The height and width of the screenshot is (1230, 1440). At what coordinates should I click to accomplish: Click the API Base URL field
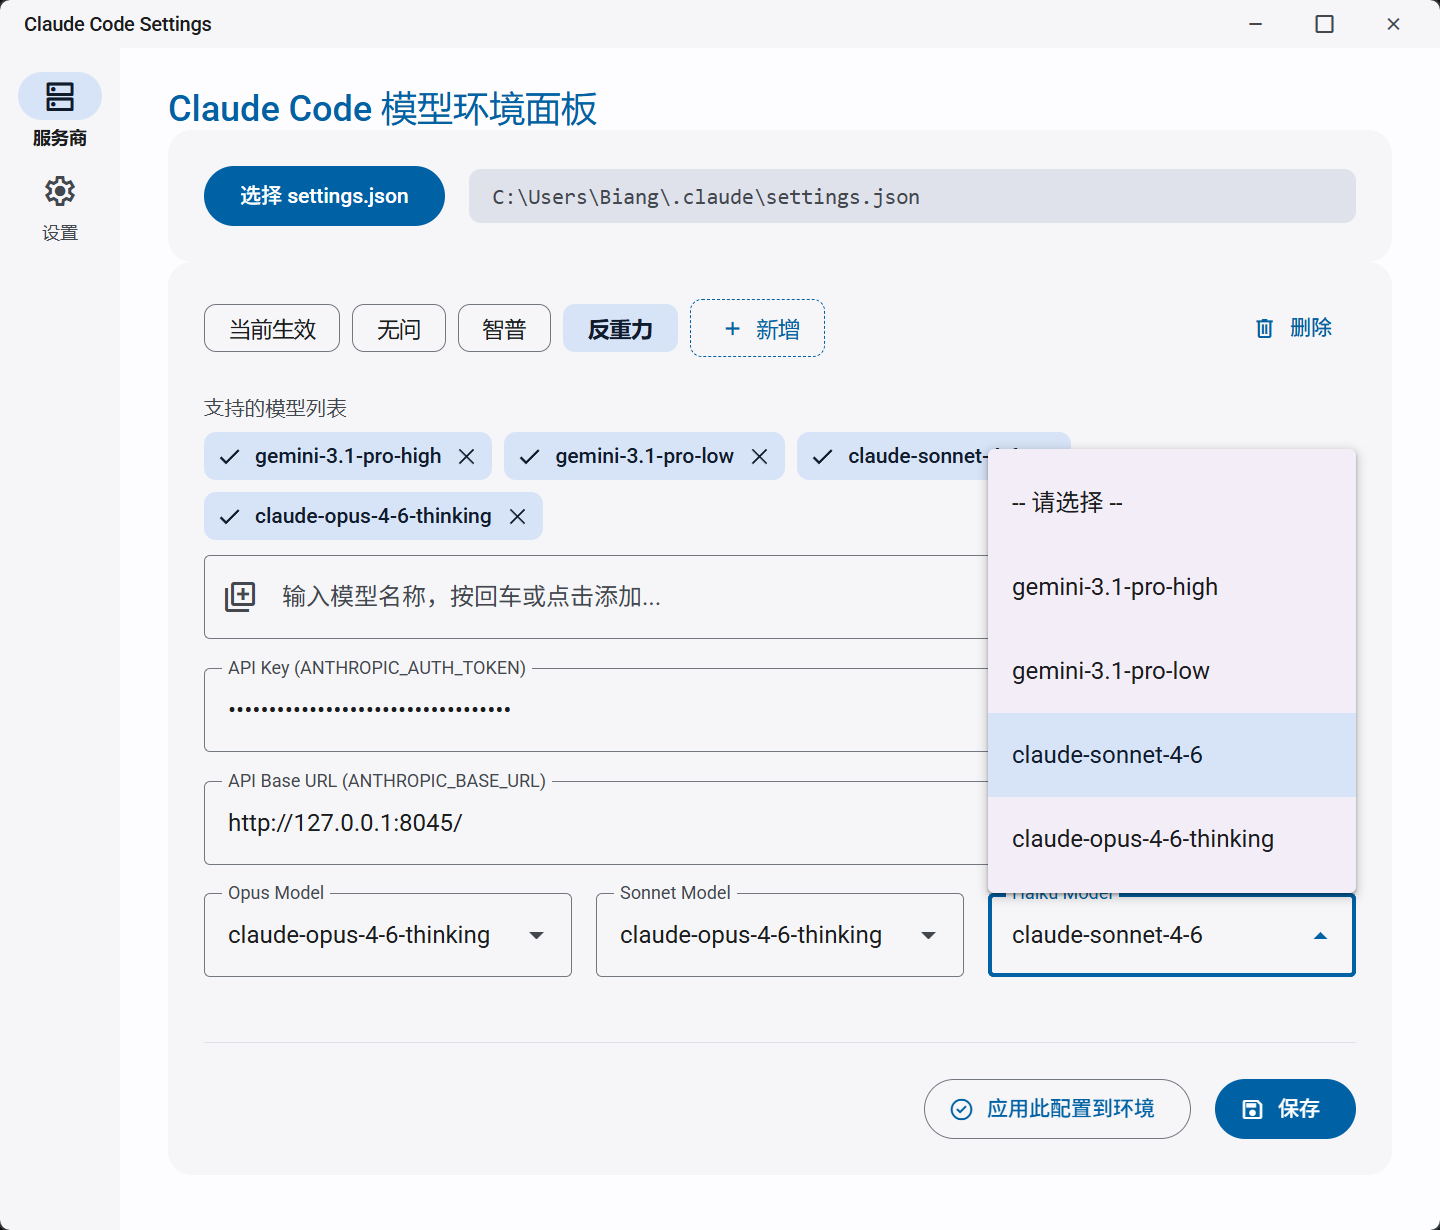(x=596, y=823)
